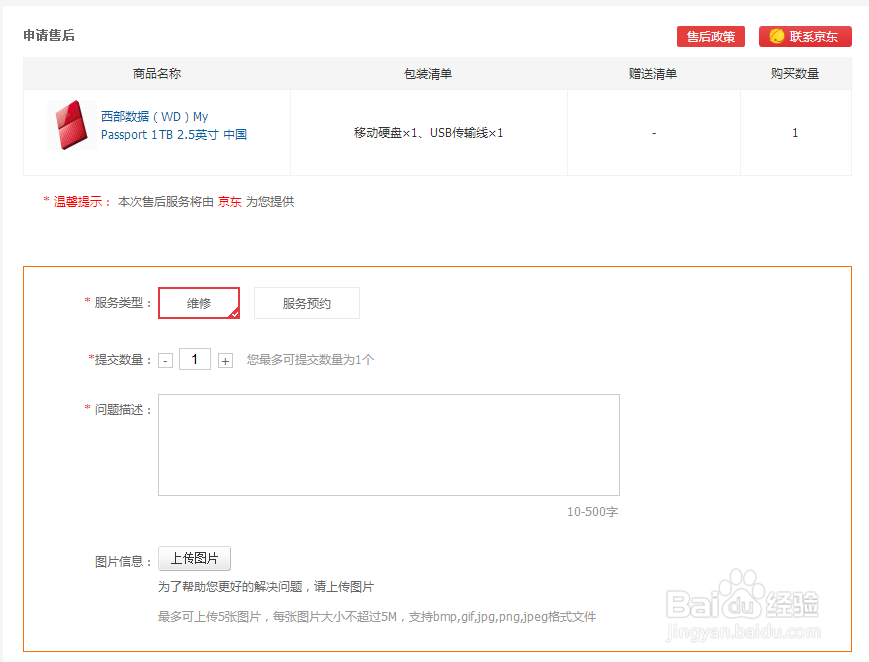Click the 包装清单 column header

pyautogui.click(x=428, y=74)
